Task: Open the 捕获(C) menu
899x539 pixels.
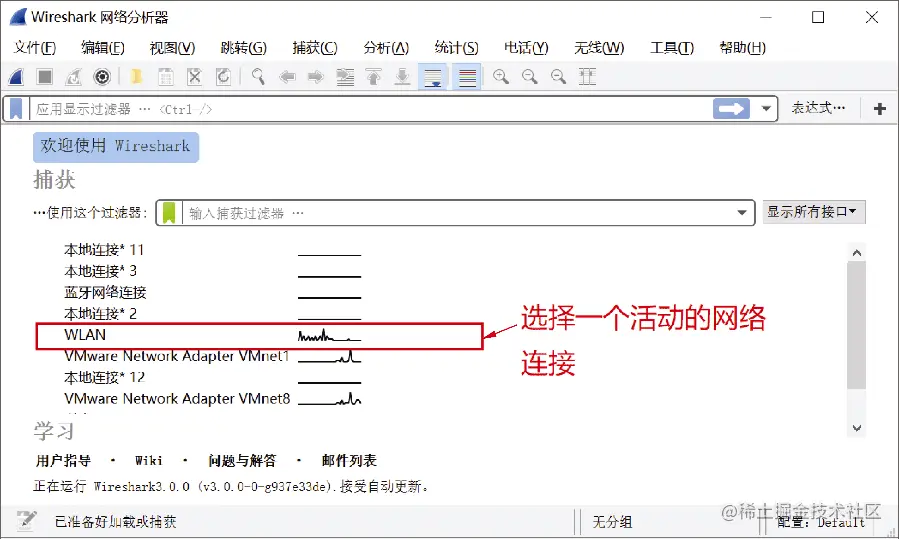Action: click(315, 48)
